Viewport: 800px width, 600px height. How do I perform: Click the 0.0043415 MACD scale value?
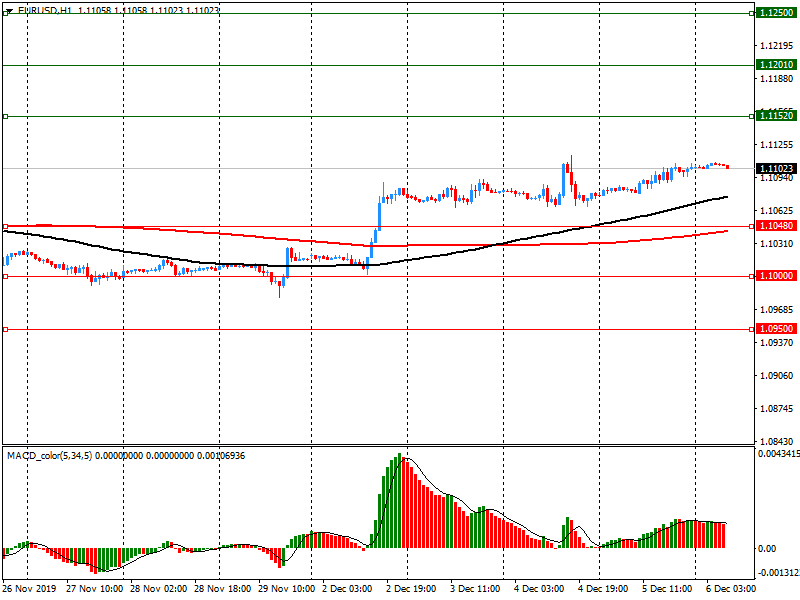click(x=779, y=454)
